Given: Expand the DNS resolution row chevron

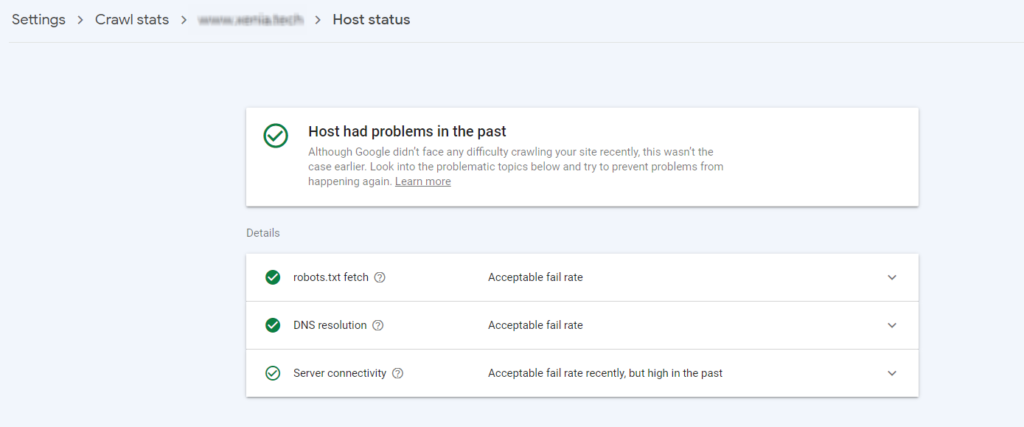Looking at the screenshot, I should pyautogui.click(x=892, y=325).
